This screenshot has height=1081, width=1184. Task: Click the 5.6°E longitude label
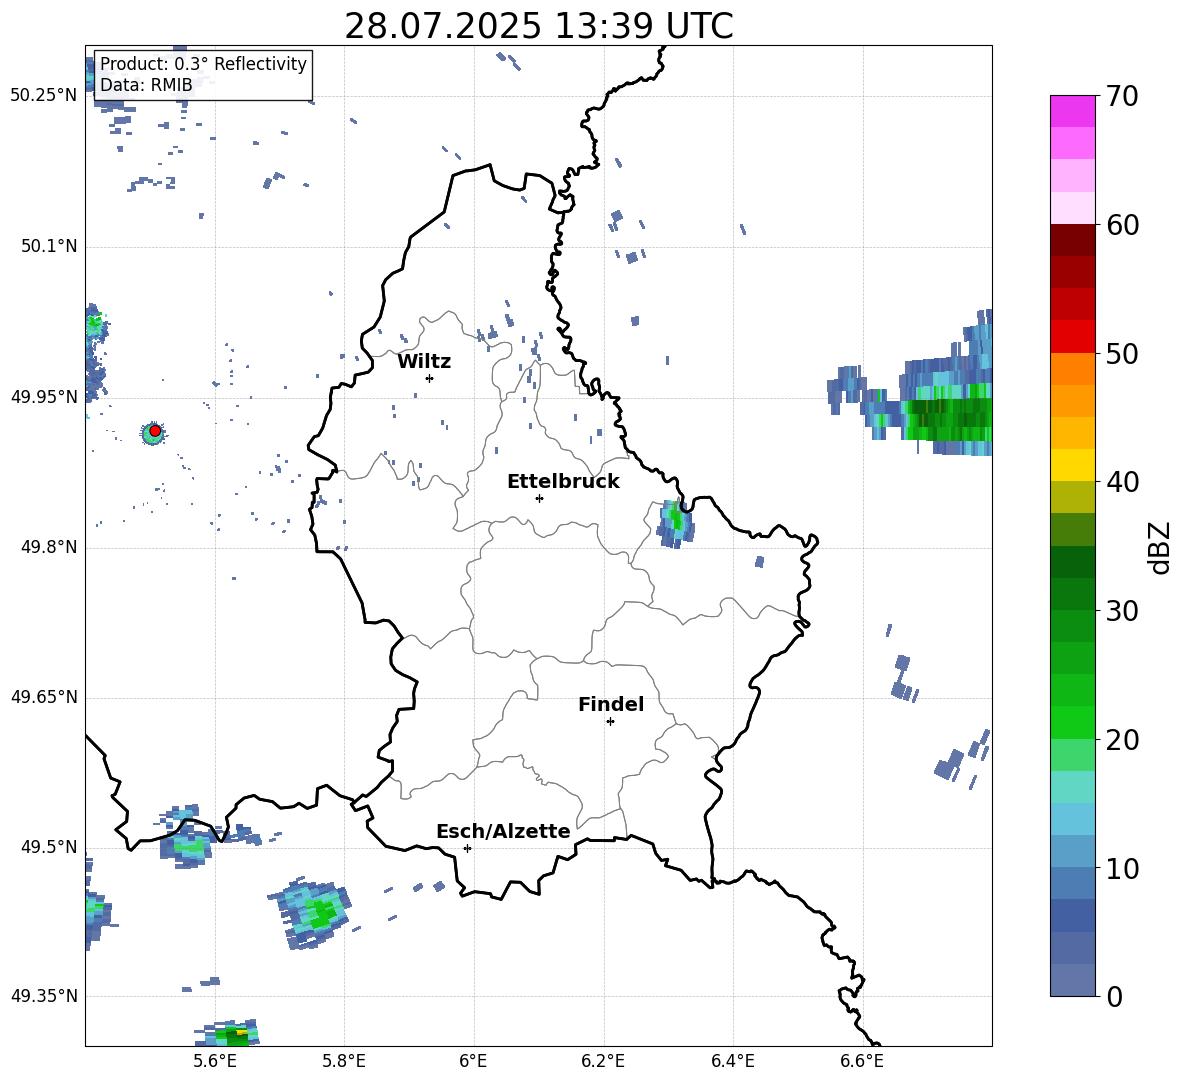pos(214,1061)
